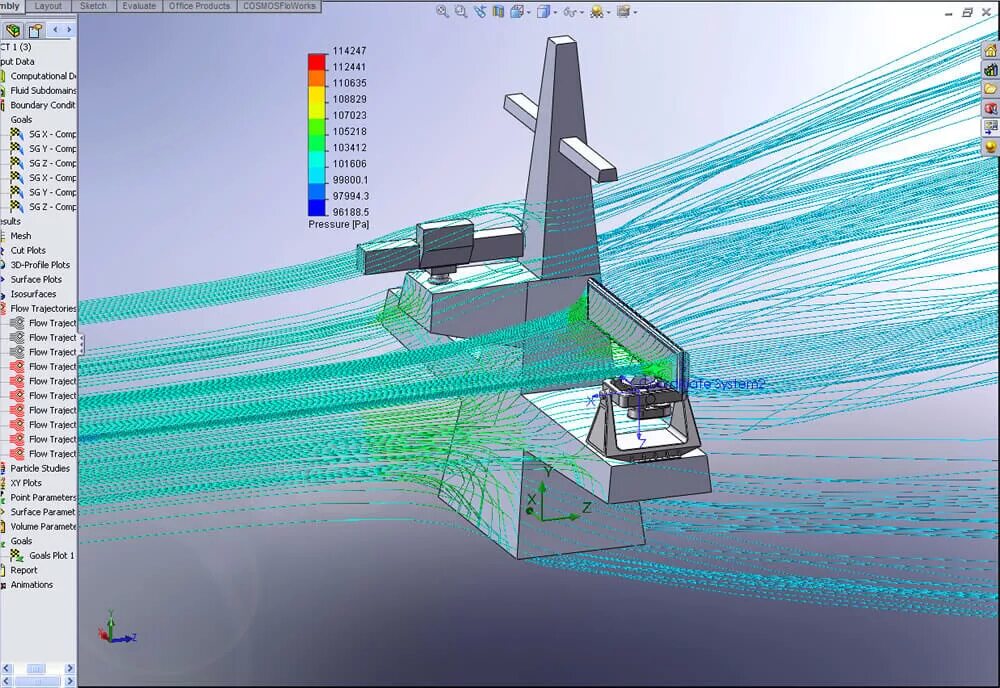1000x688 pixels.
Task: Open SolidWorks Resources home icon in task pane
Action: [990, 51]
